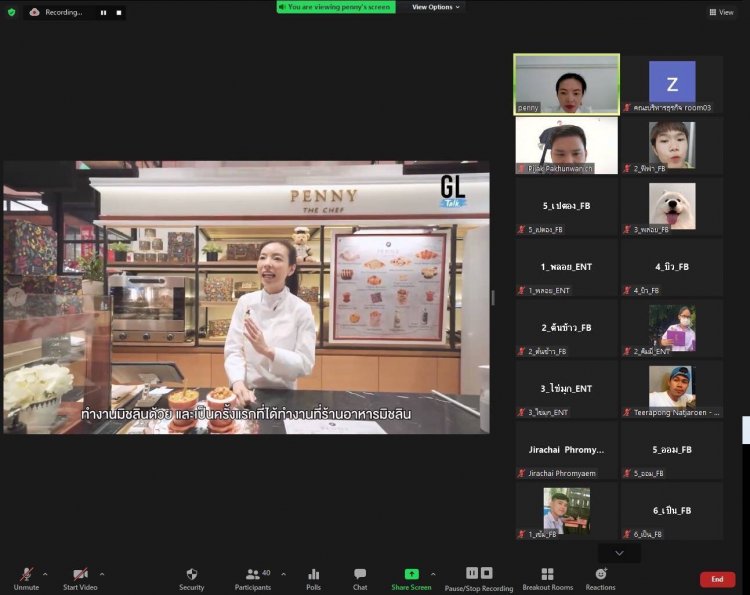Viewport: 750px width, 595px height.
Task: Select tile of participant in purple with mask
Action: click(x=672, y=328)
